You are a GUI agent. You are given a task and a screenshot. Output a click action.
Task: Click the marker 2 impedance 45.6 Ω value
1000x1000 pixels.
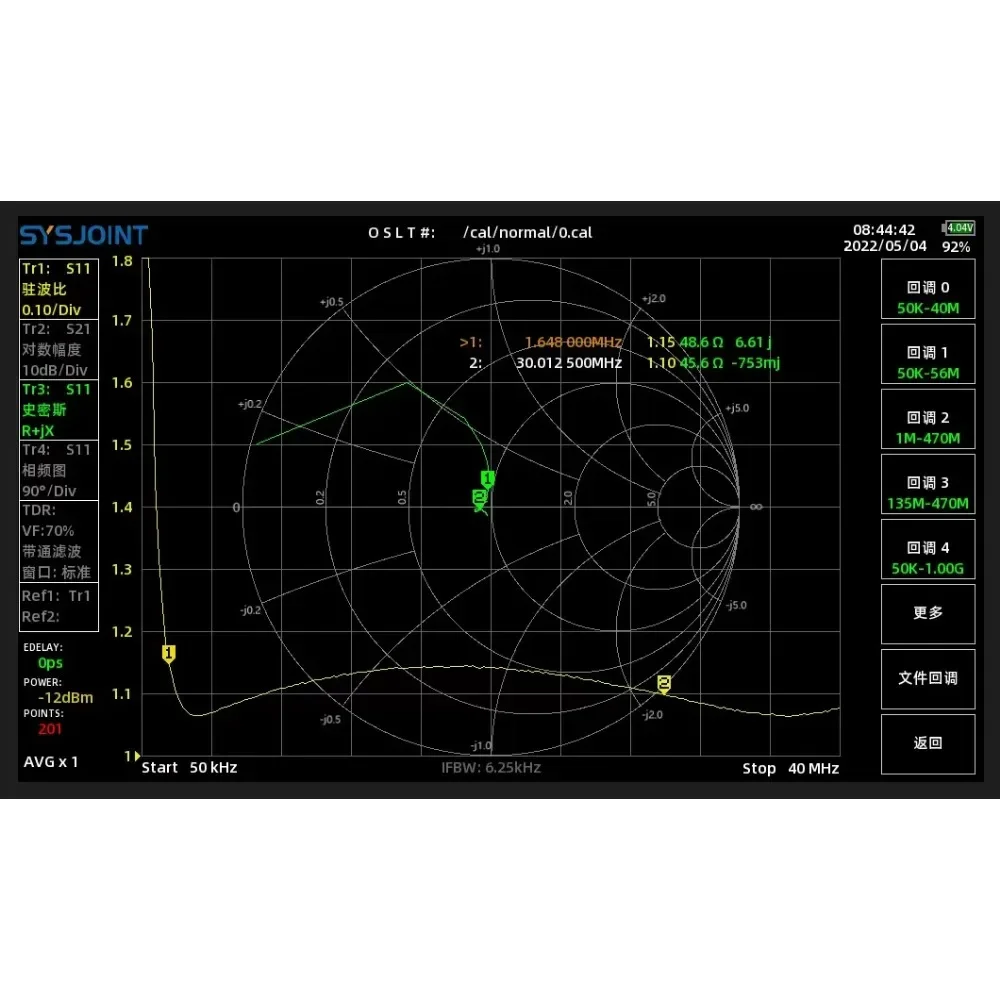tap(702, 363)
